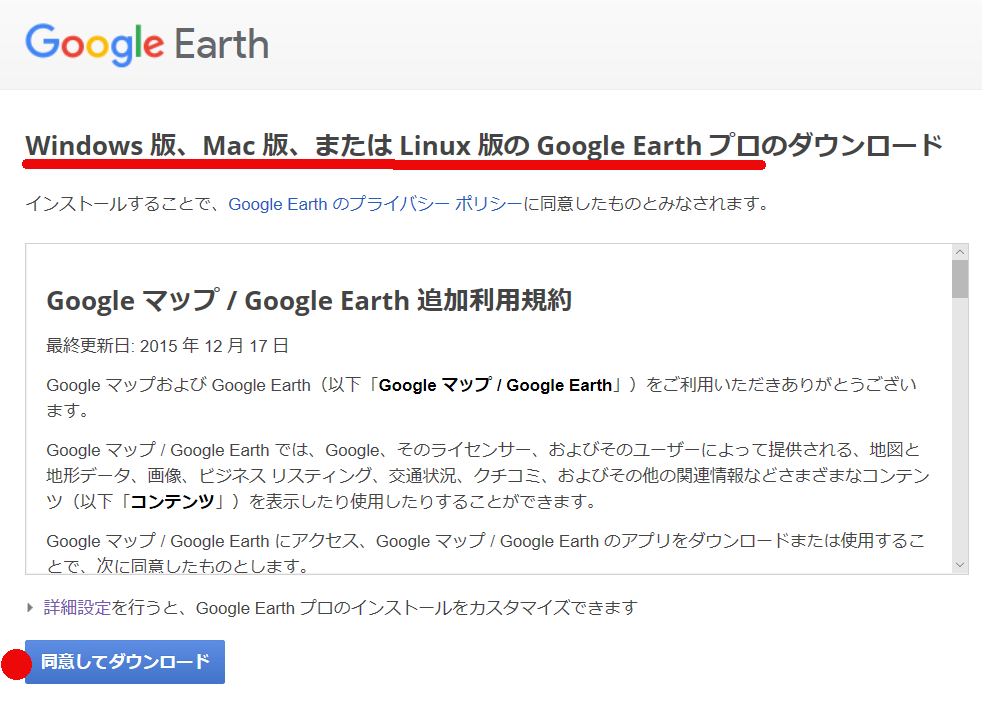Viewport: 982px width, 724px height.
Task: Click the gray Earth wordmark in header
Action: coord(222,44)
